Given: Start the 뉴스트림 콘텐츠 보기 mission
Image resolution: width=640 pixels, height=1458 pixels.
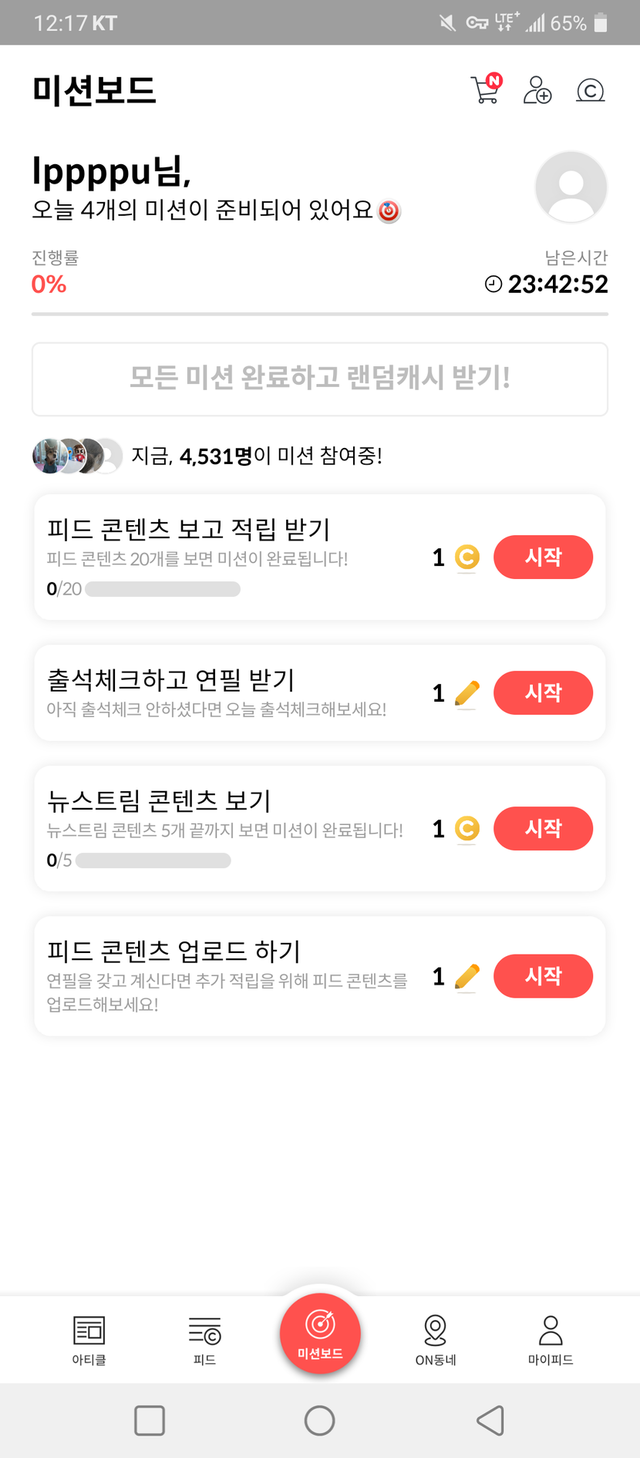Looking at the screenshot, I should click(543, 829).
